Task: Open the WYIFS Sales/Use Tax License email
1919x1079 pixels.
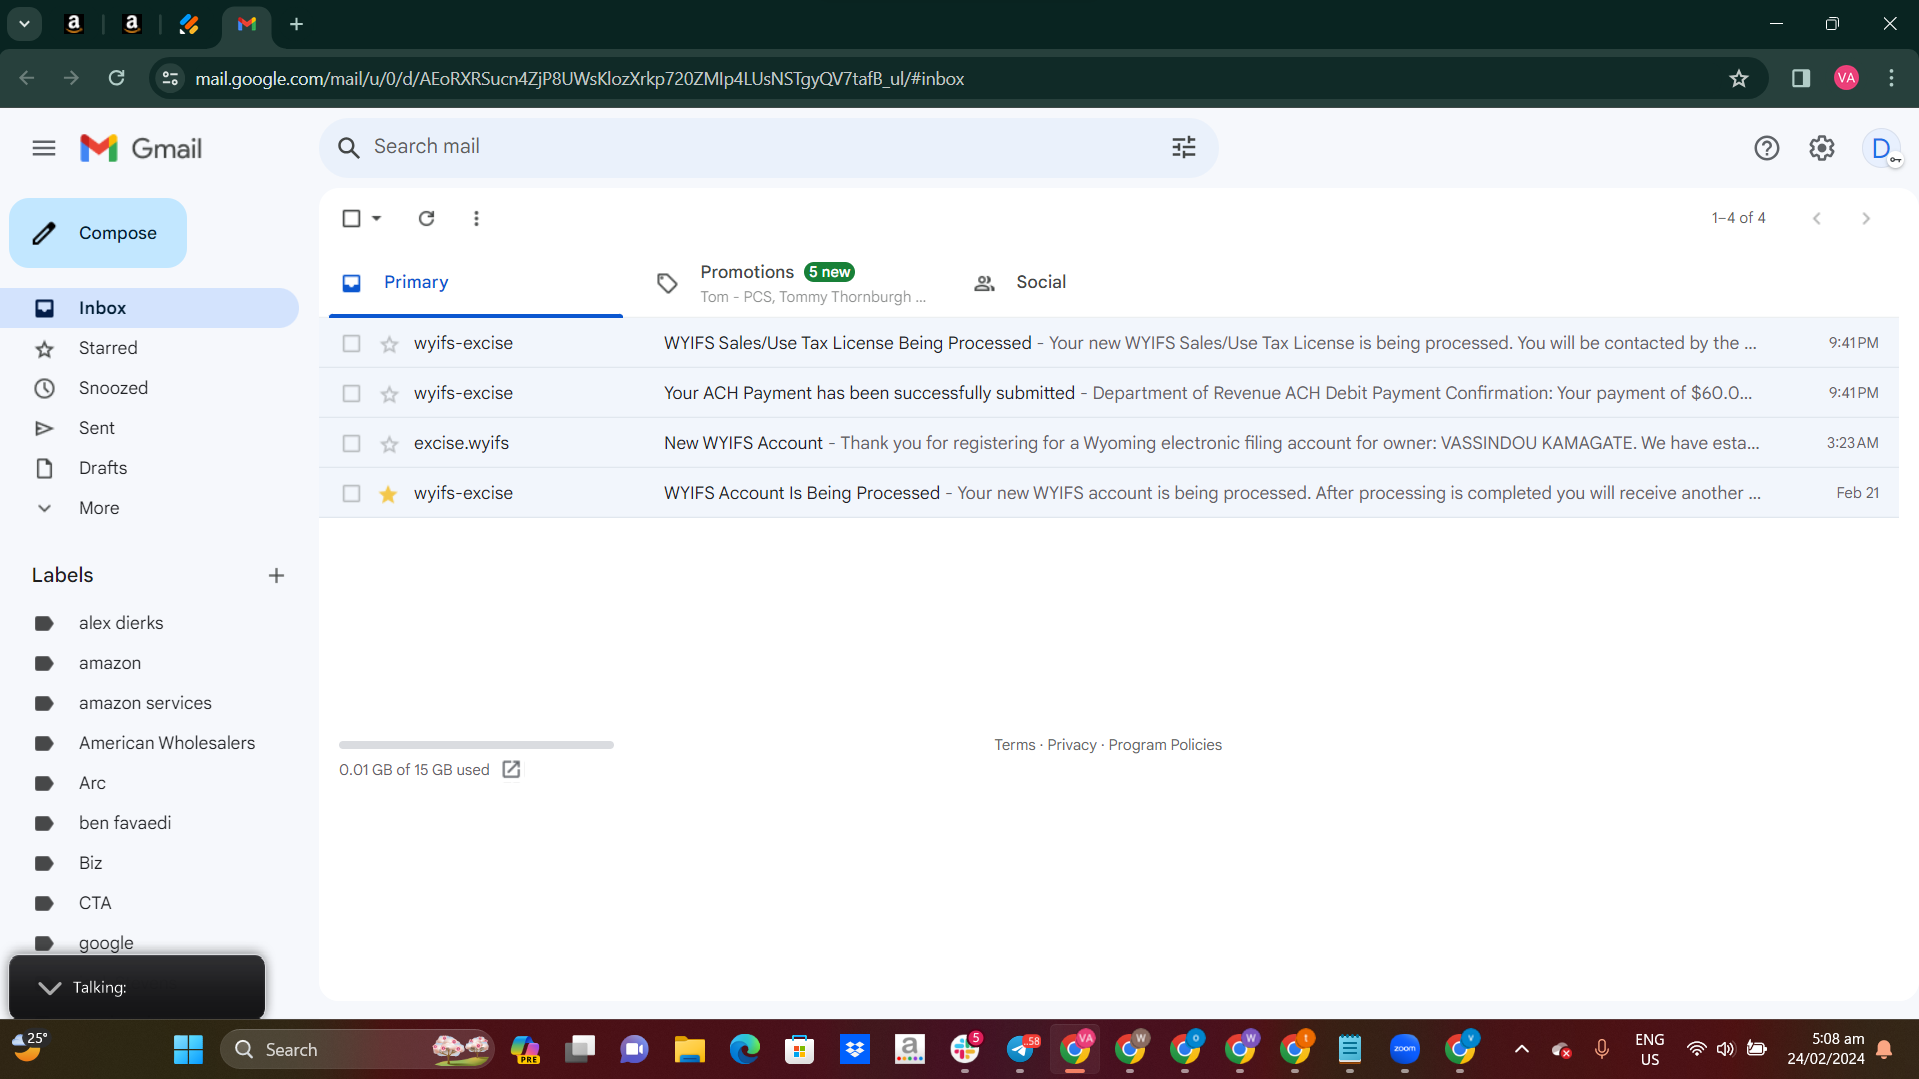Action: (1108, 343)
